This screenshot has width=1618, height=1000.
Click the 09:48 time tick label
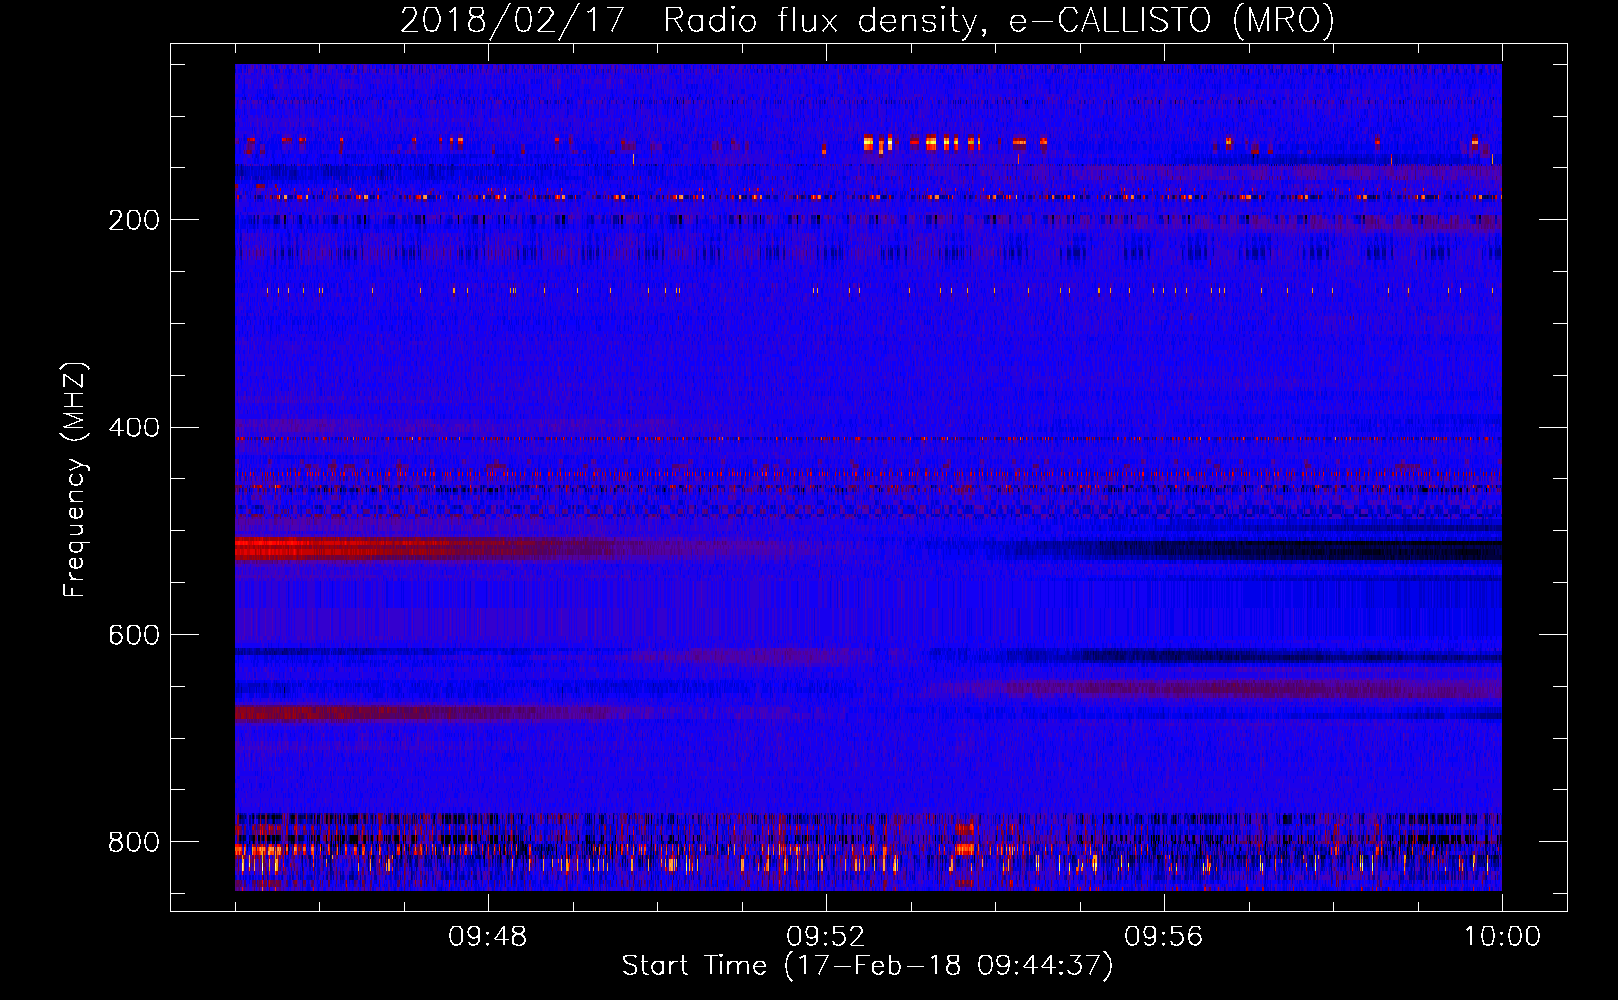click(x=488, y=937)
